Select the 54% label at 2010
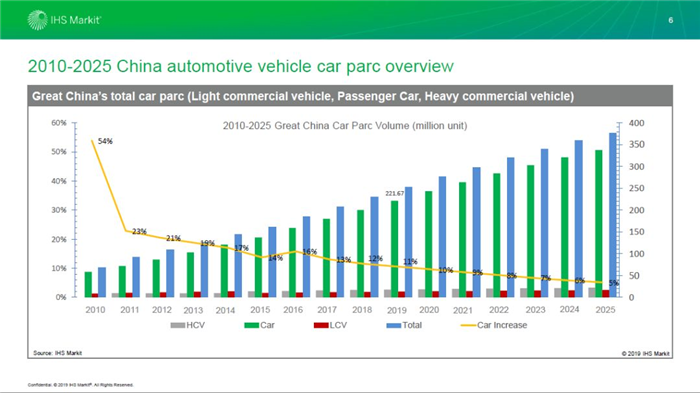 105,141
